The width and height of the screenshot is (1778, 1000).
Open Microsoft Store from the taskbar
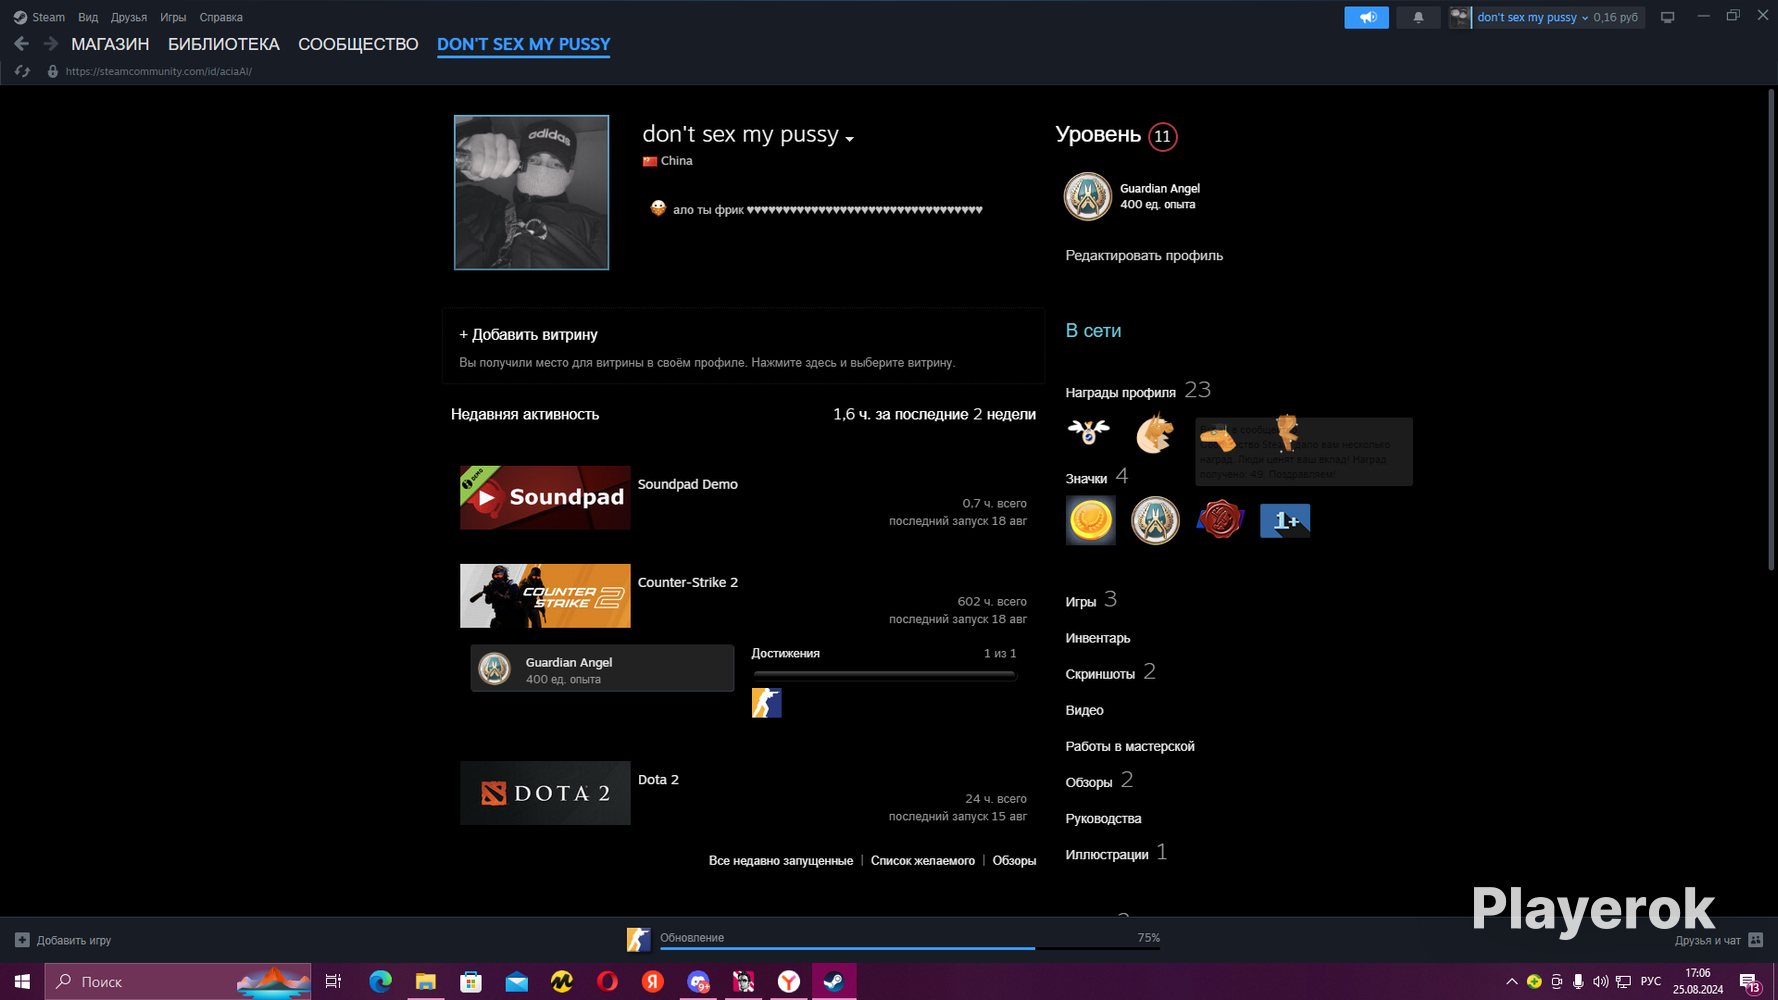471,982
